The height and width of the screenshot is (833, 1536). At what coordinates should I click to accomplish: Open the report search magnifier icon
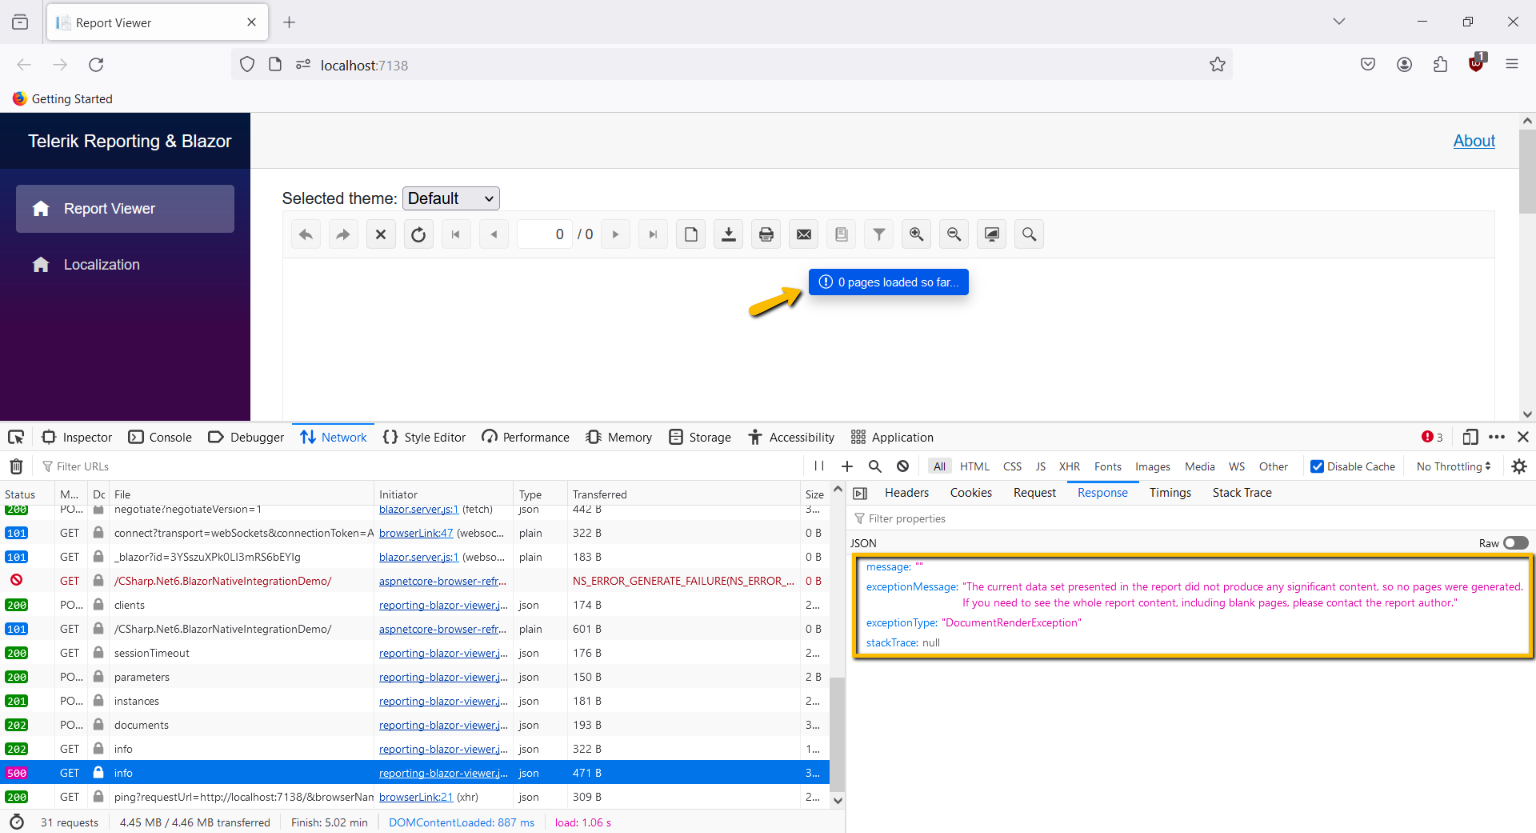click(1029, 235)
